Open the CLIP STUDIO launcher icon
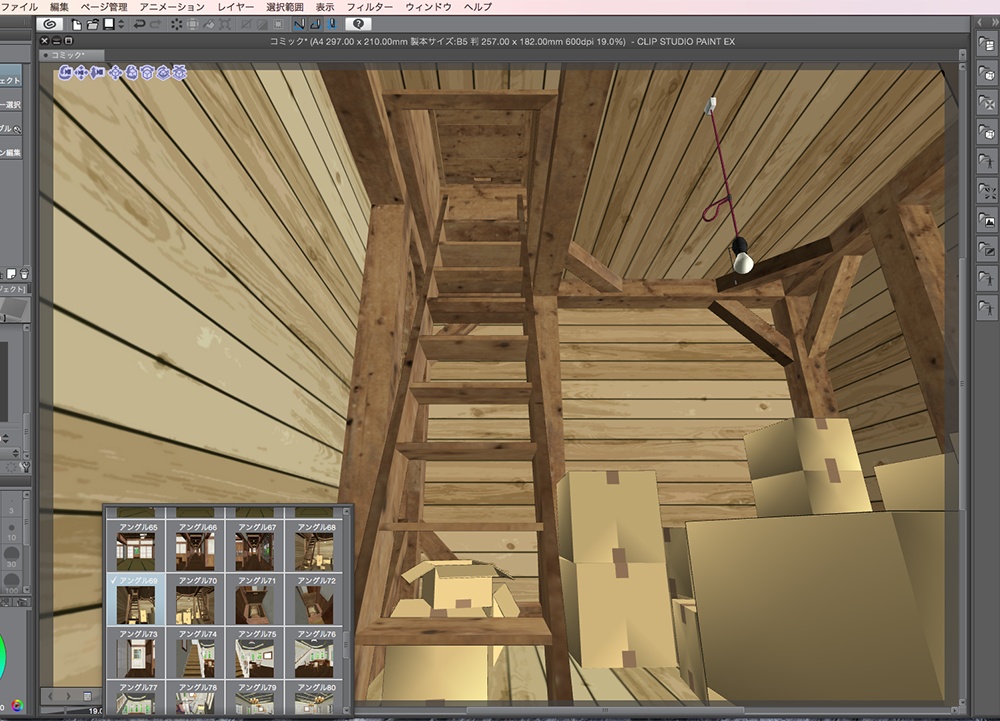The height and width of the screenshot is (721, 1000). tap(50, 24)
